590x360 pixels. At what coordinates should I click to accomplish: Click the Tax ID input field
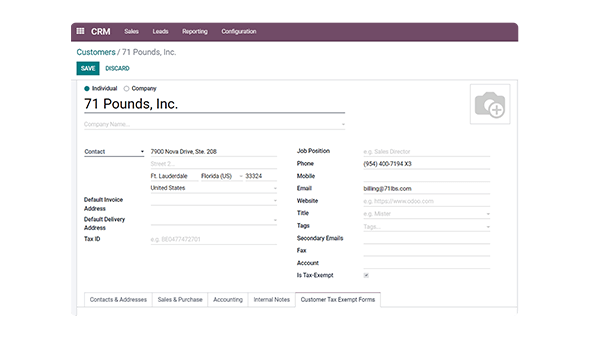[x=214, y=239]
